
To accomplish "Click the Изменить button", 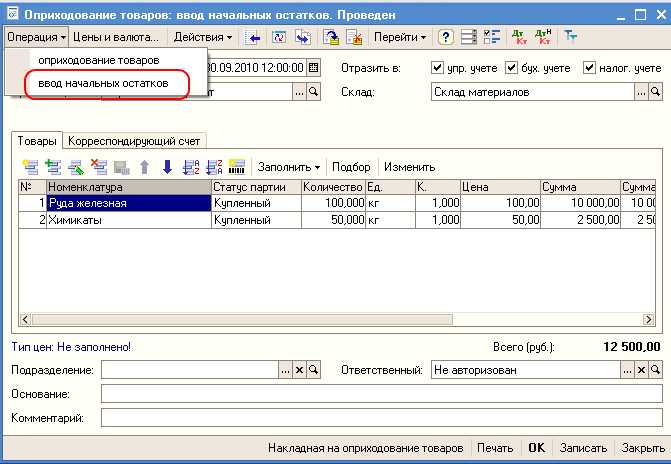I will point(409,167).
